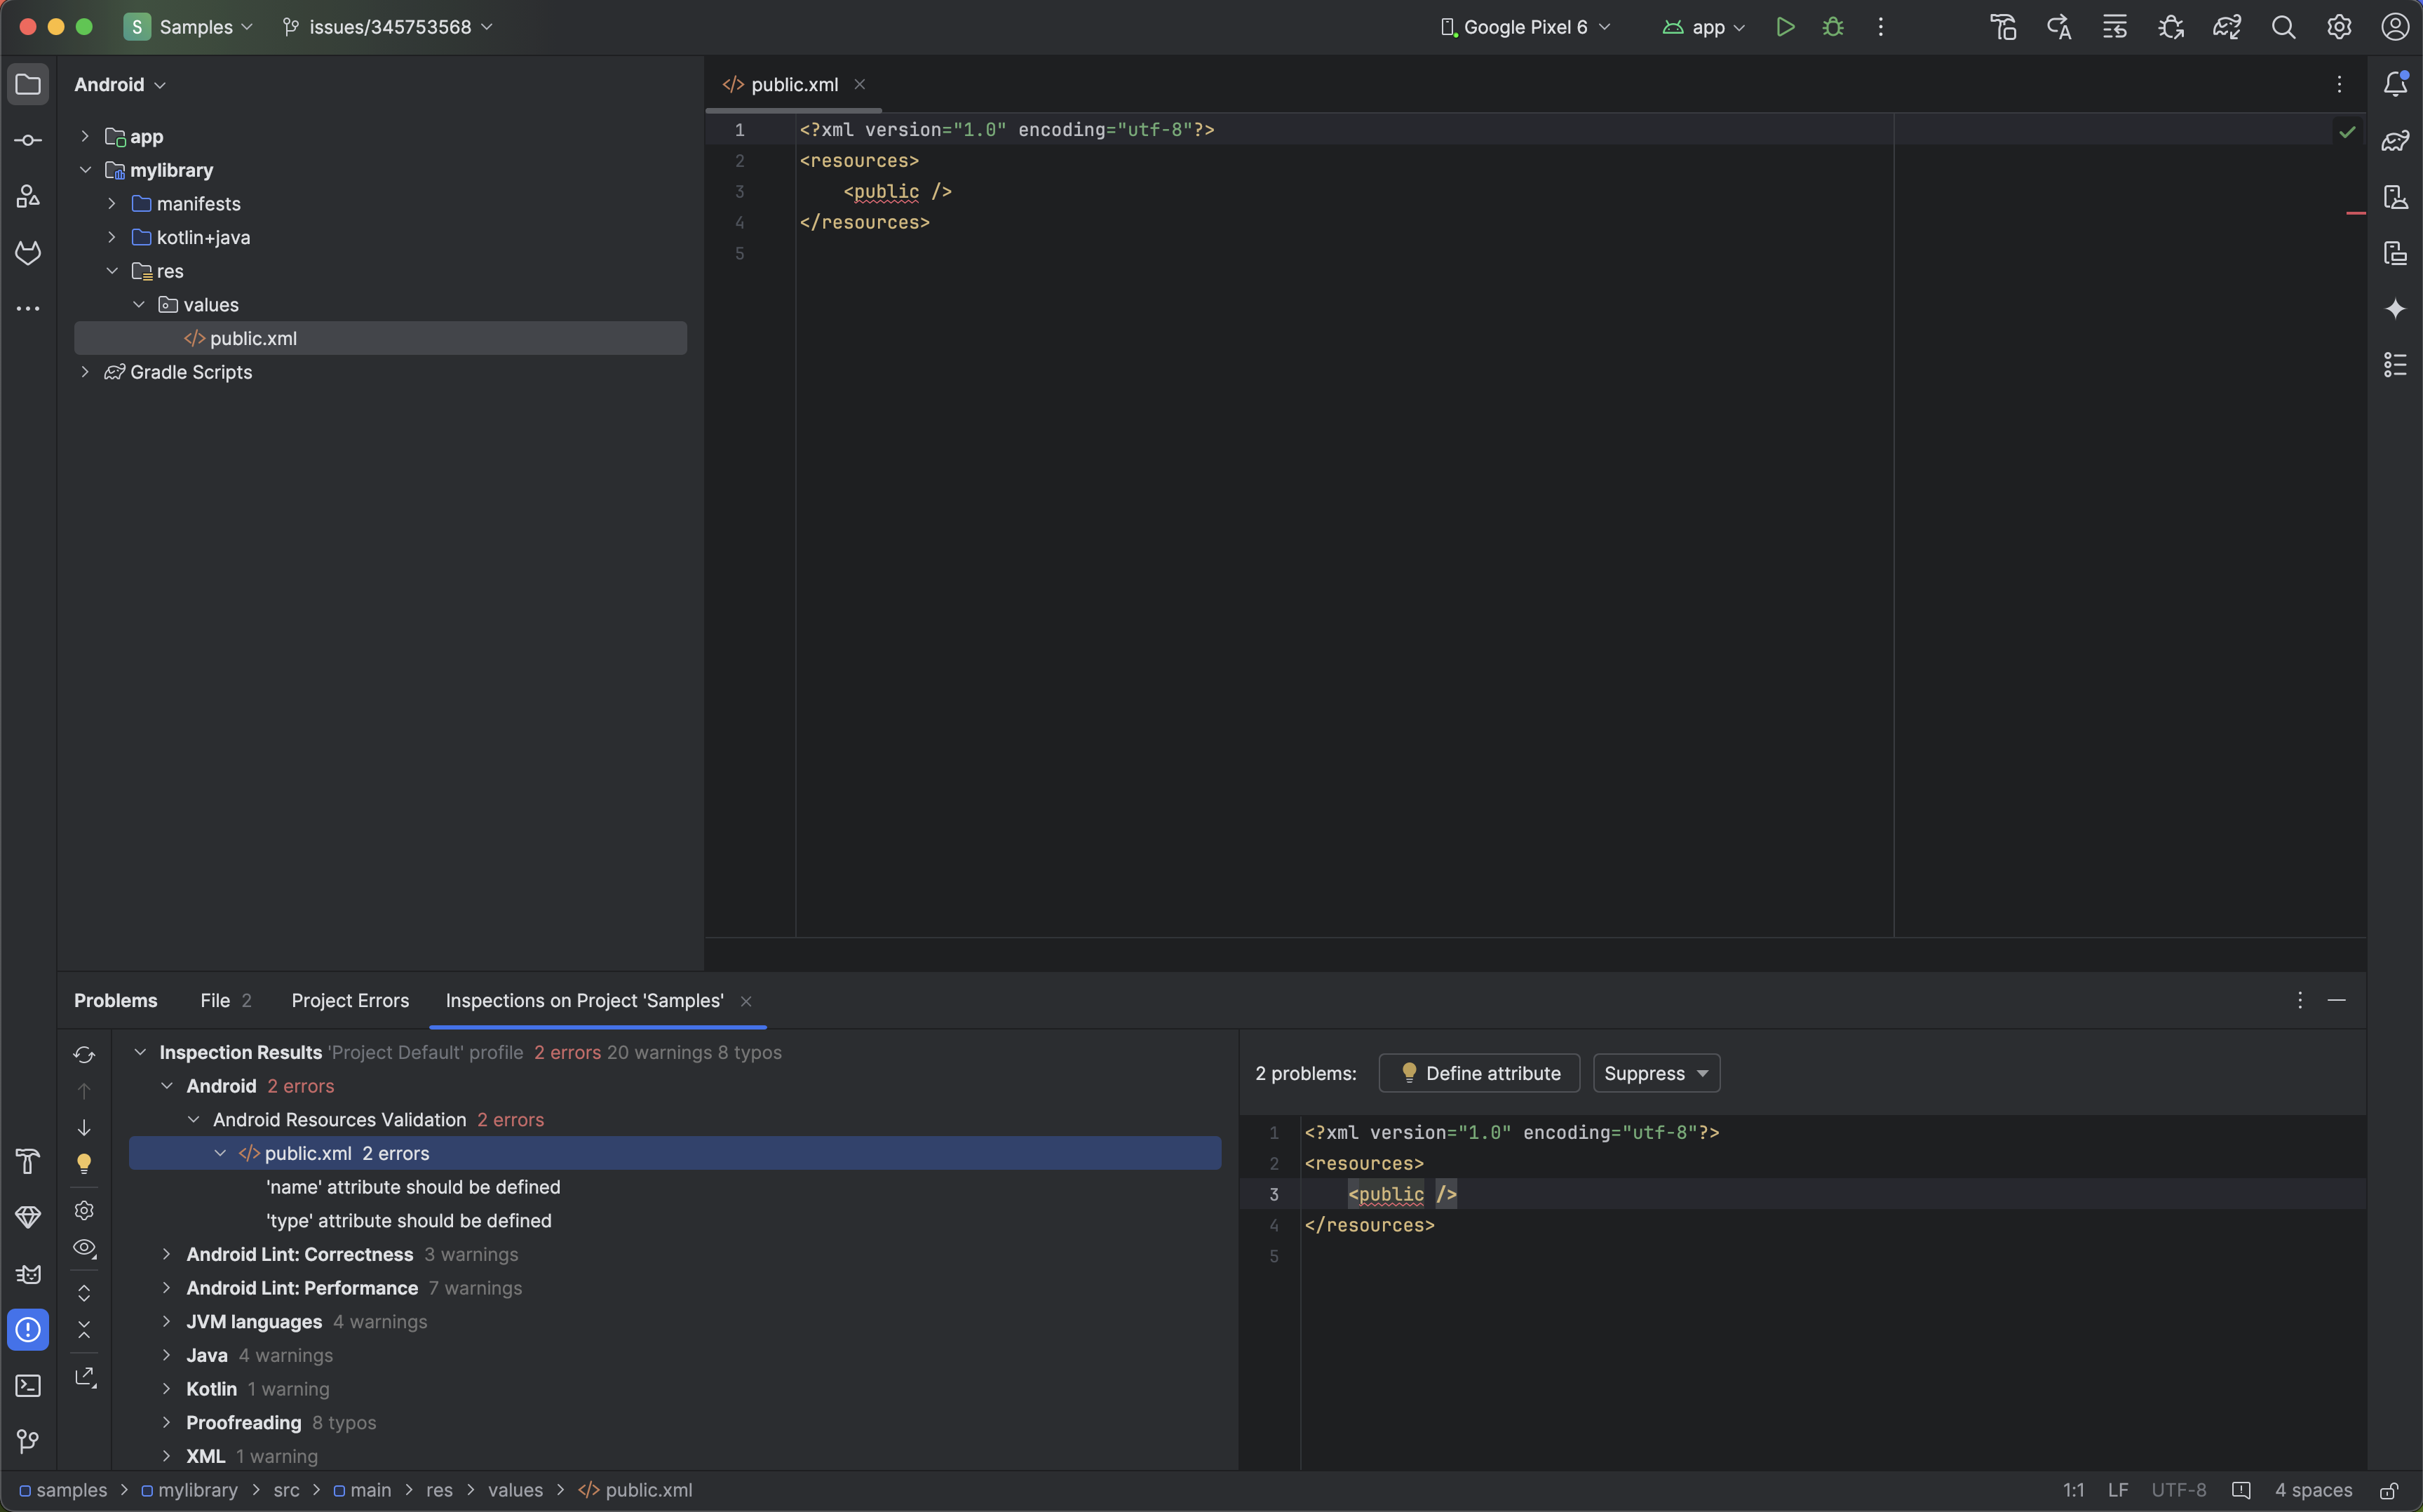The image size is (2423, 1512).
Task: Collapse the mylibrary module node
Action: coord(85,170)
